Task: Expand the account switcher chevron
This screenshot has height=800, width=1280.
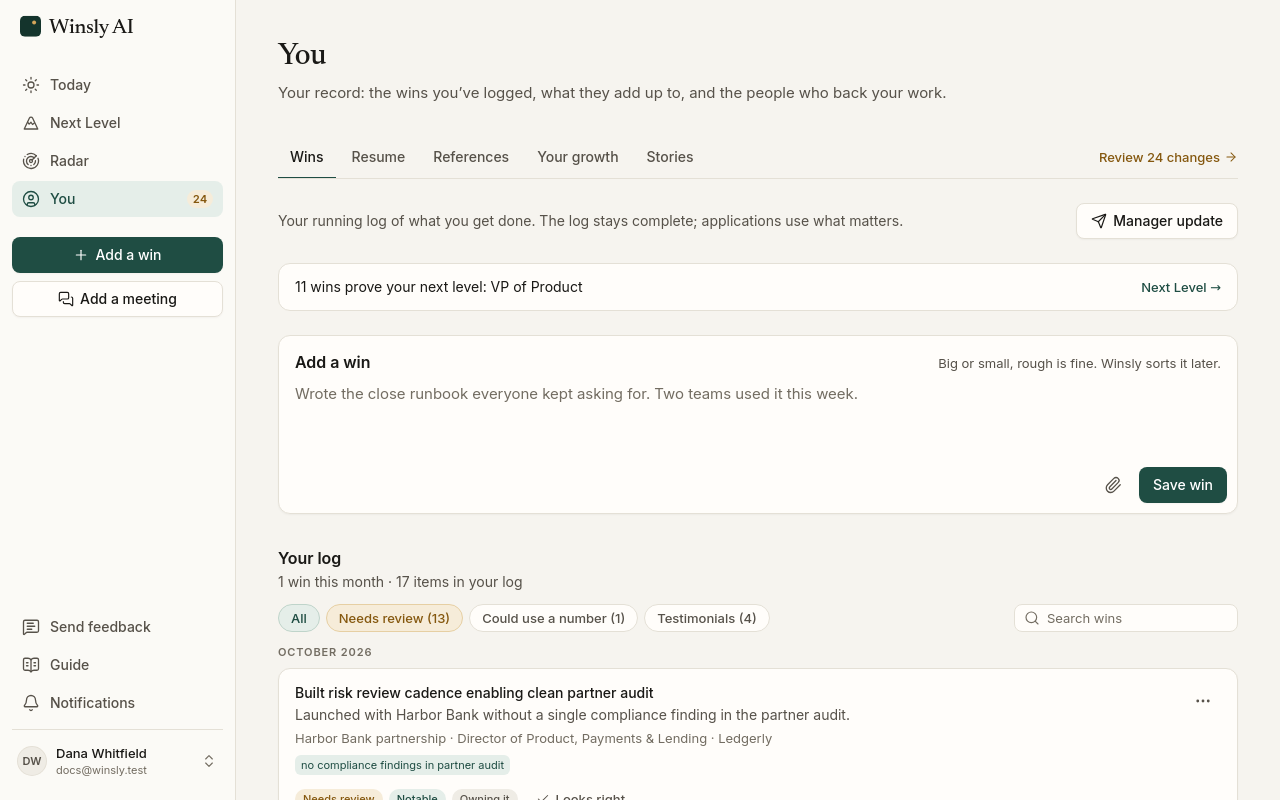Action: [209, 761]
